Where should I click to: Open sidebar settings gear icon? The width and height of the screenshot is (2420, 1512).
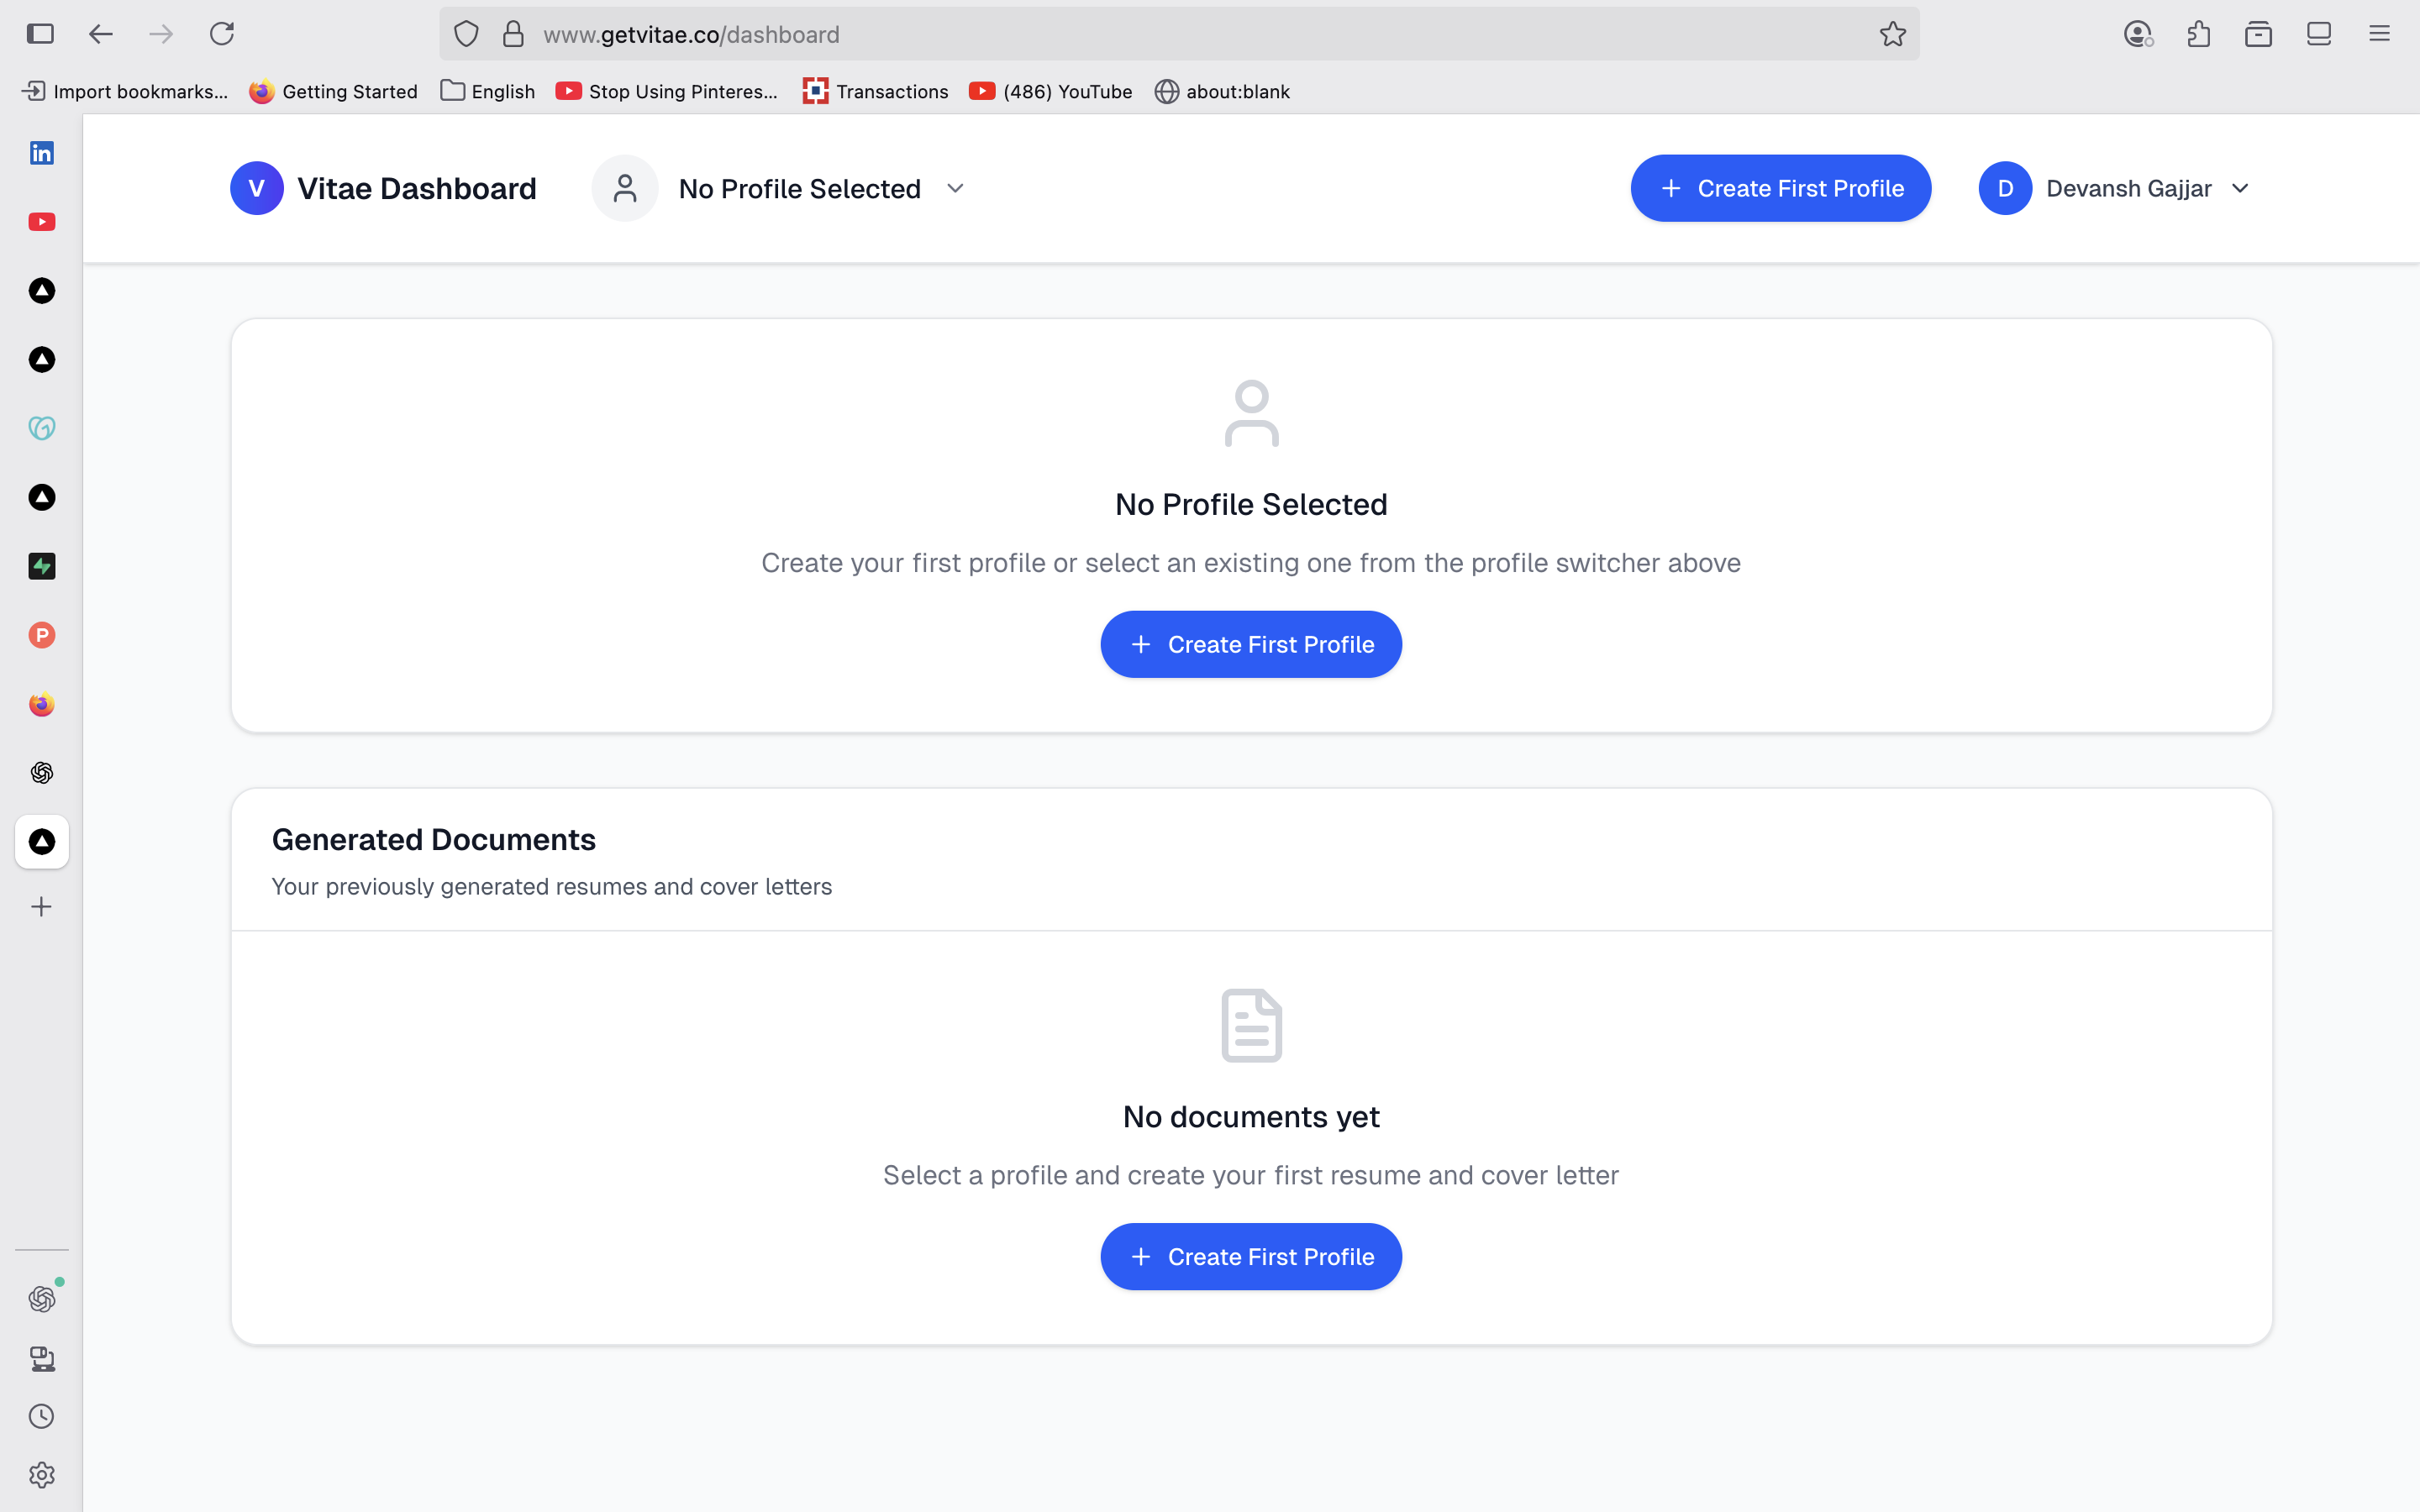[x=41, y=1475]
